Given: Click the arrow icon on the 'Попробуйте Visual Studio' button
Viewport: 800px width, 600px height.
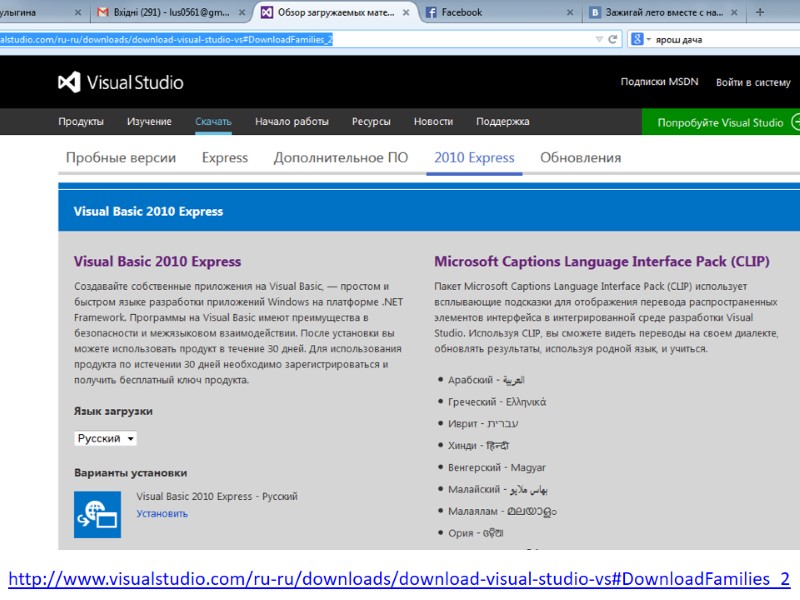Looking at the screenshot, I should click(795, 122).
